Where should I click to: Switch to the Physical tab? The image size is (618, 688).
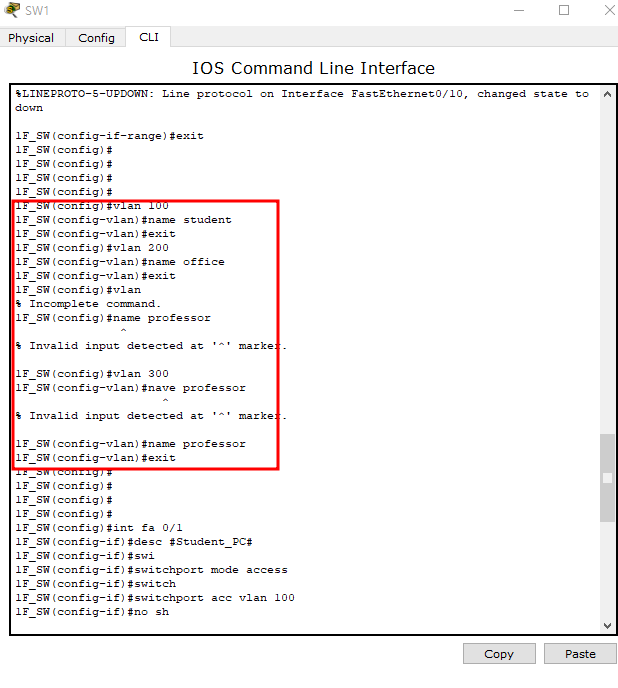pyautogui.click(x=32, y=38)
